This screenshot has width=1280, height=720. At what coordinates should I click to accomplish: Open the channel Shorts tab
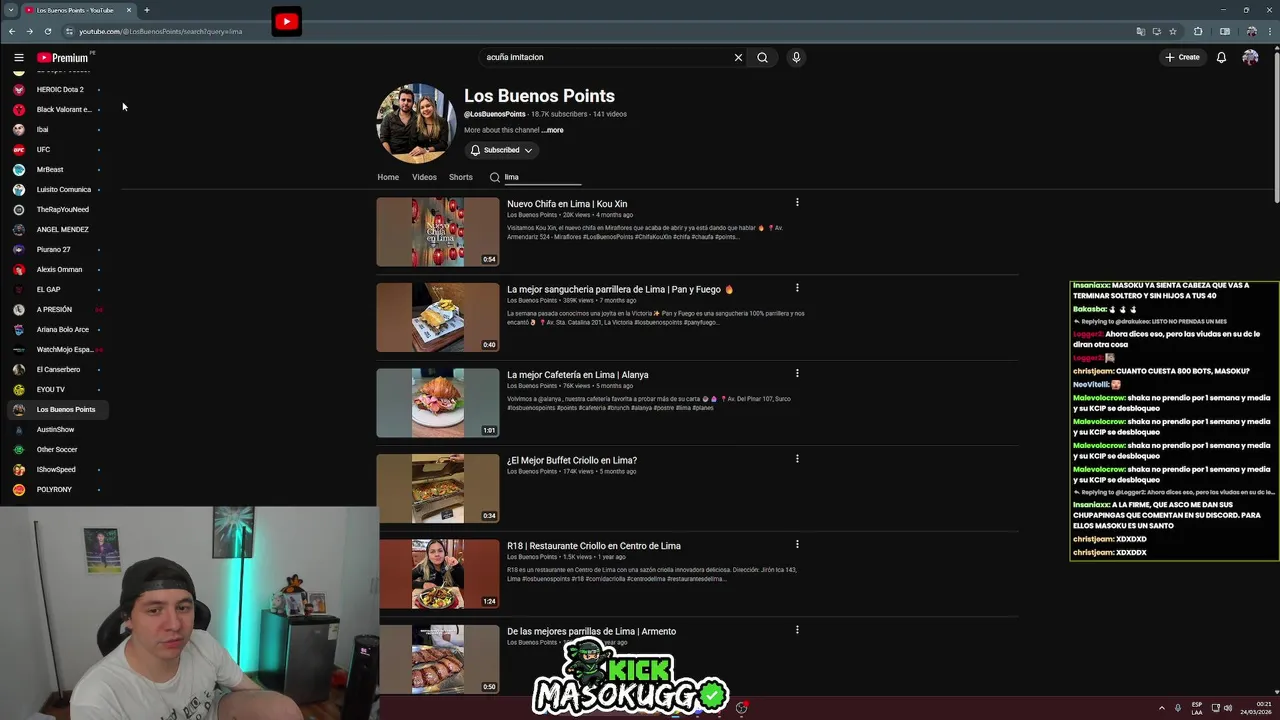(x=461, y=177)
